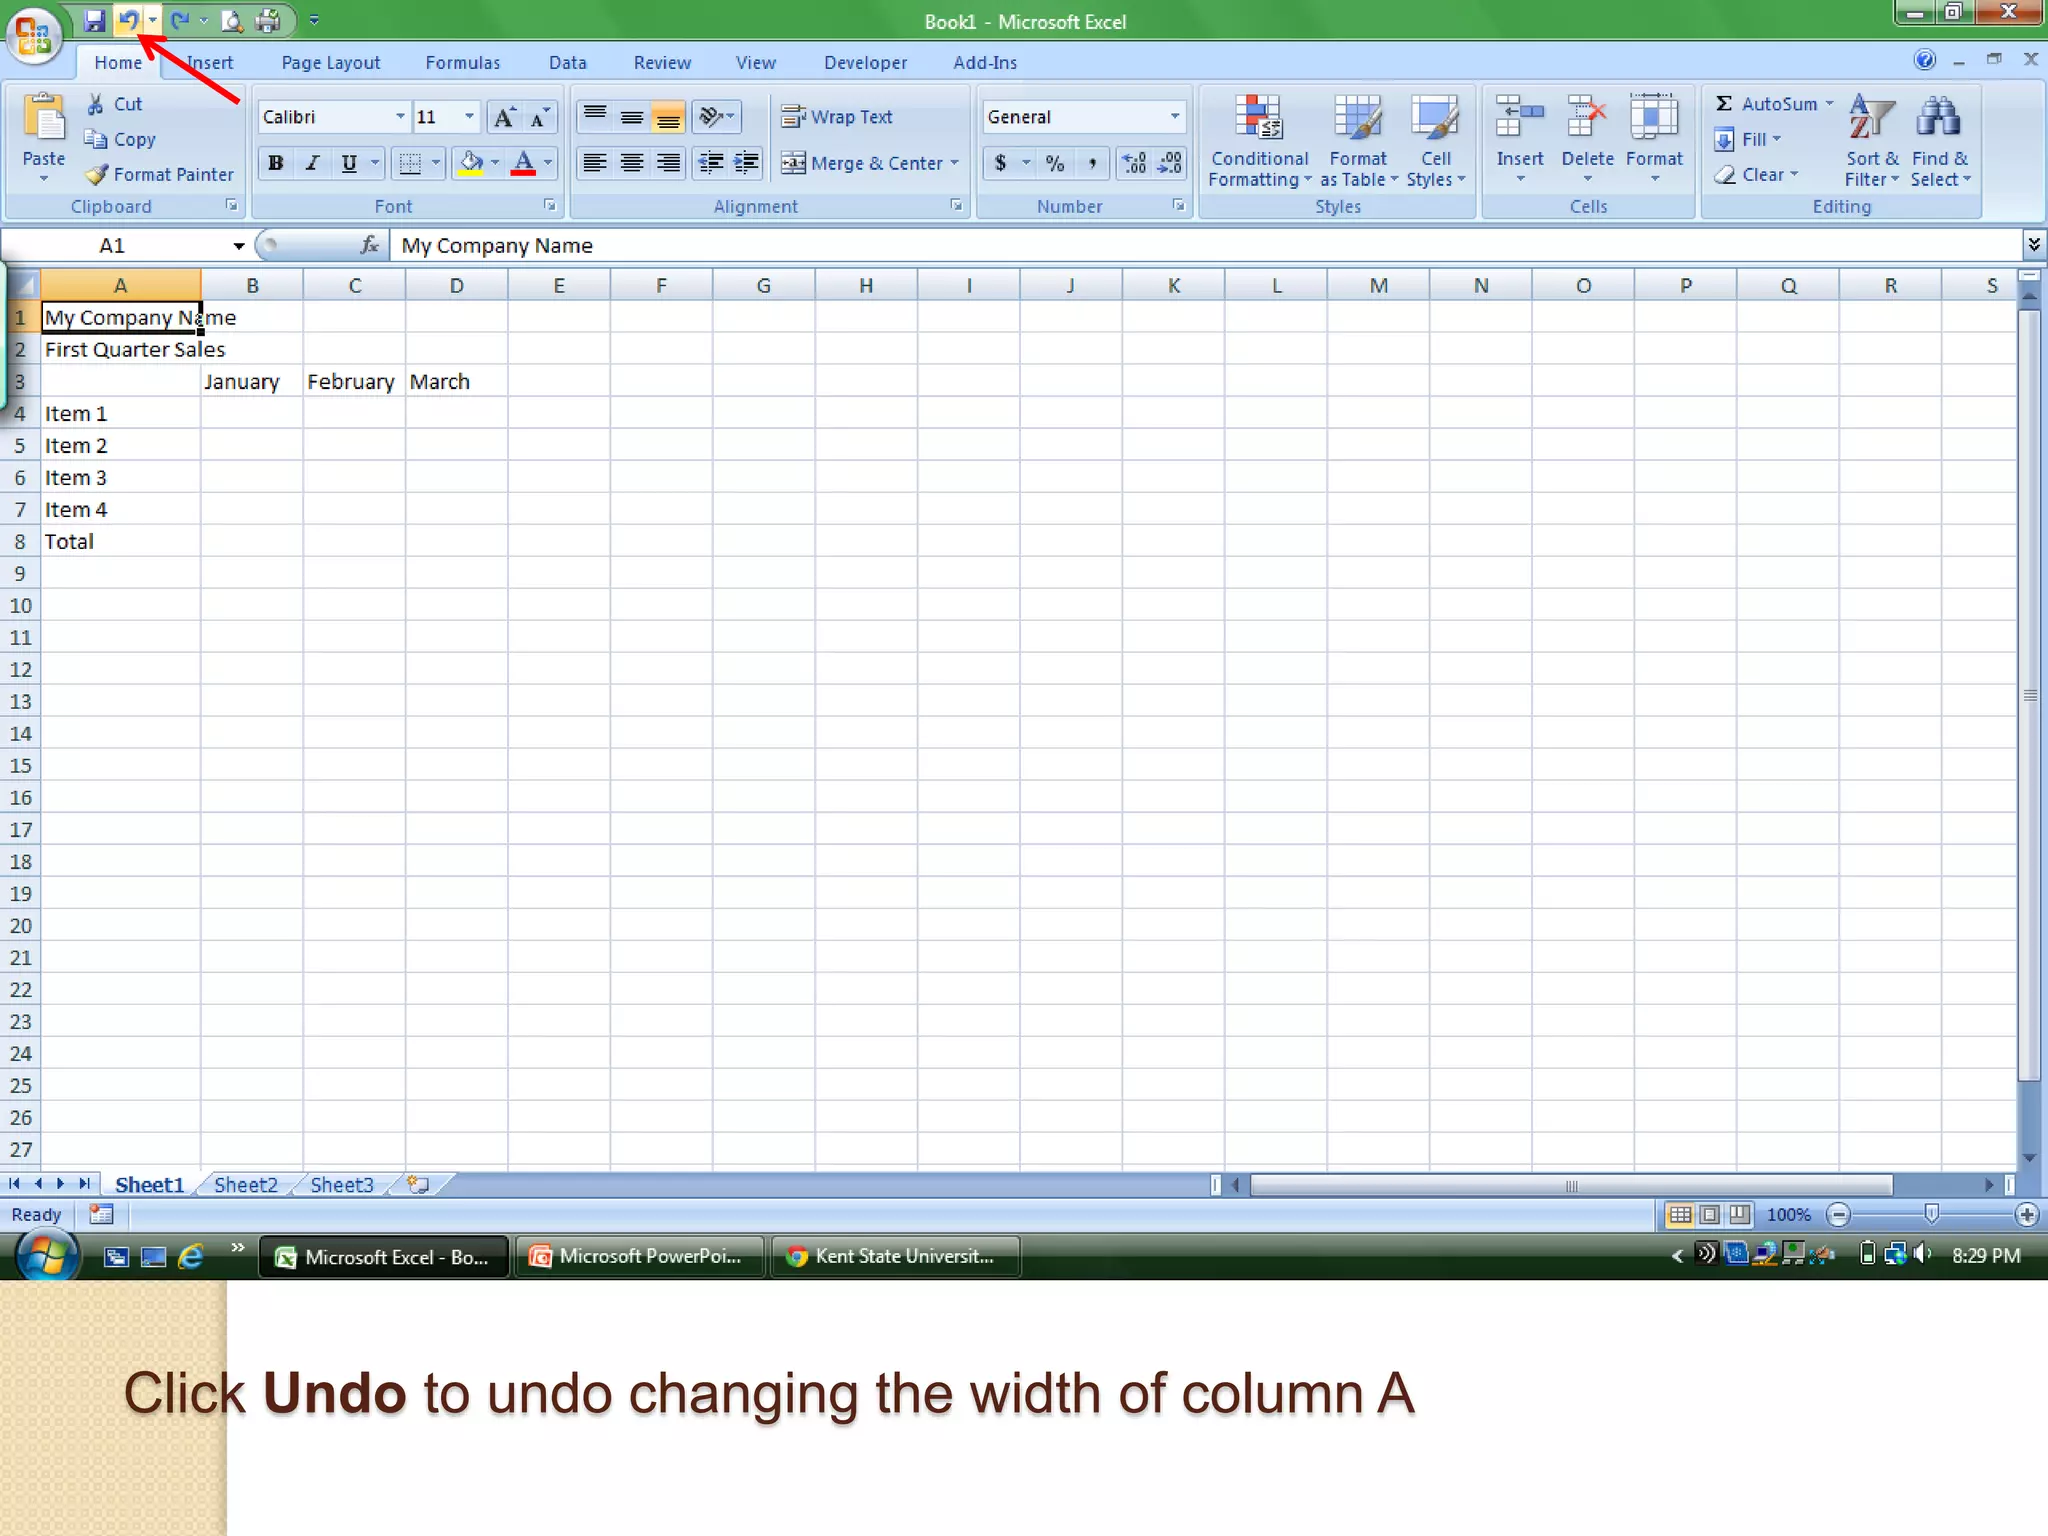The image size is (2048, 1536).
Task: Increase indent of cell contents
Action: (746, 163)
